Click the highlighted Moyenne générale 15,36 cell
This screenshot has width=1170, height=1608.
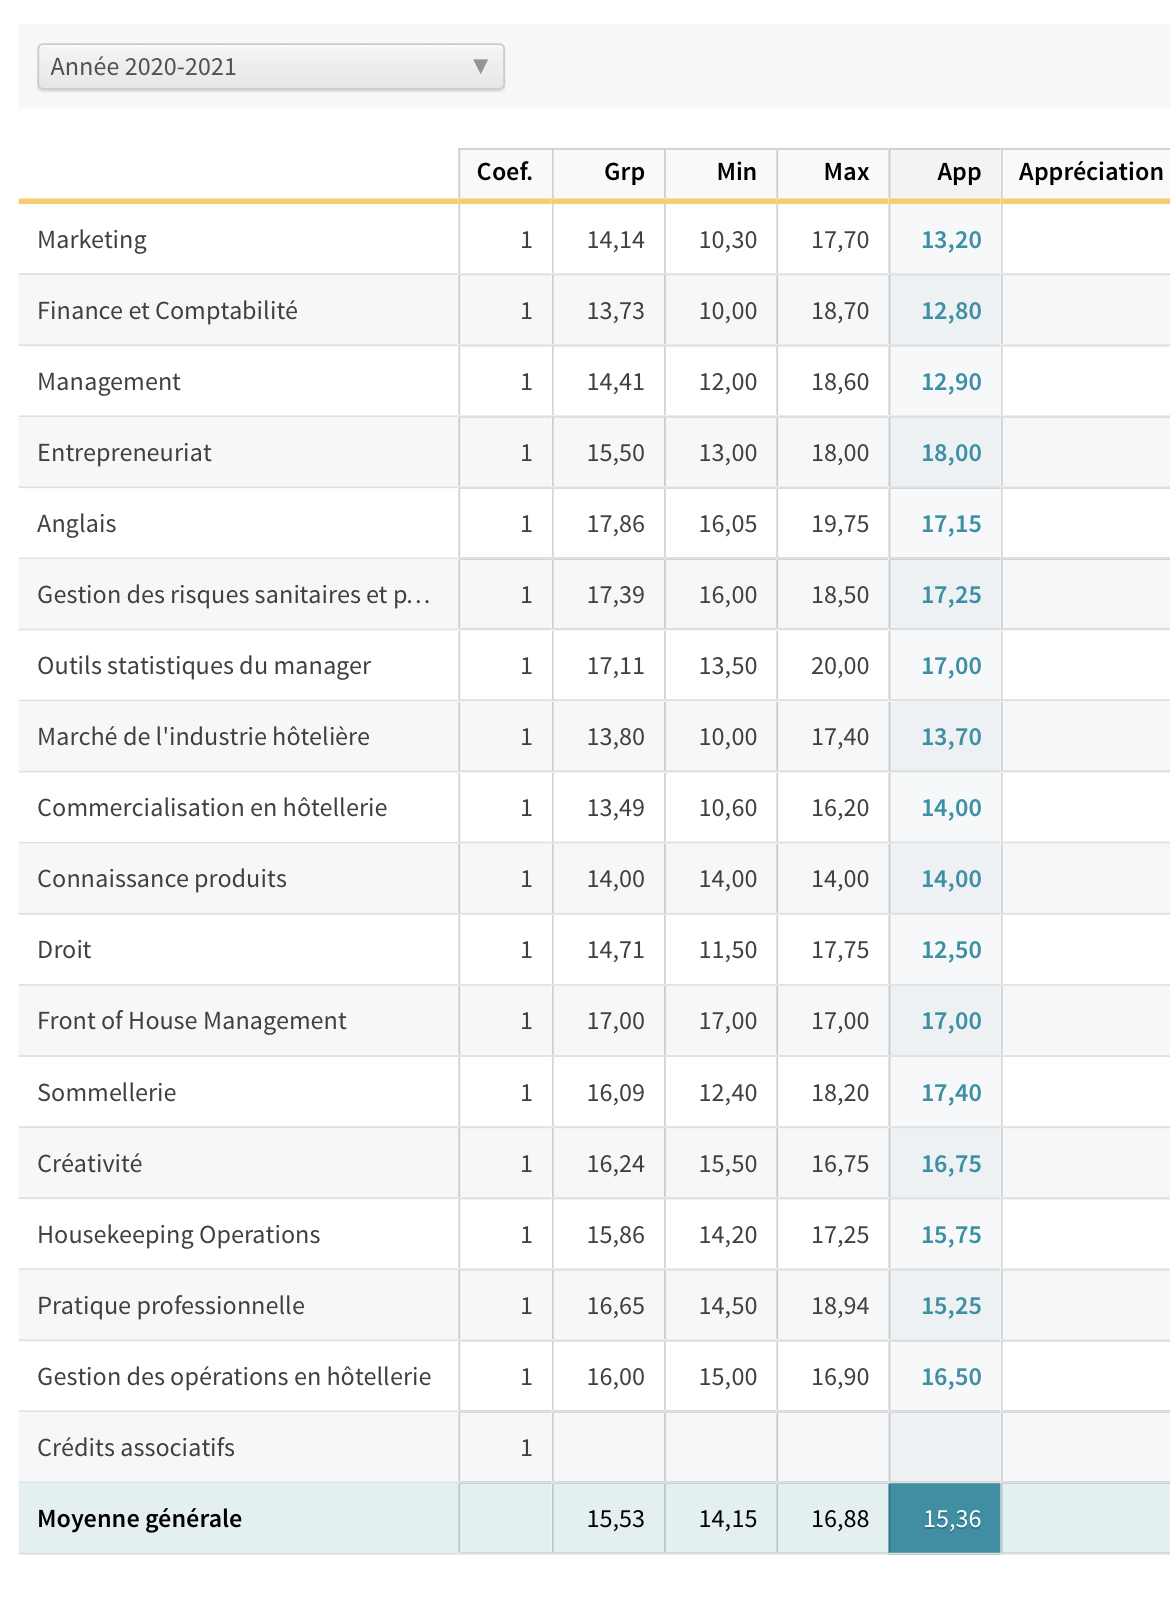[951, 1519]
